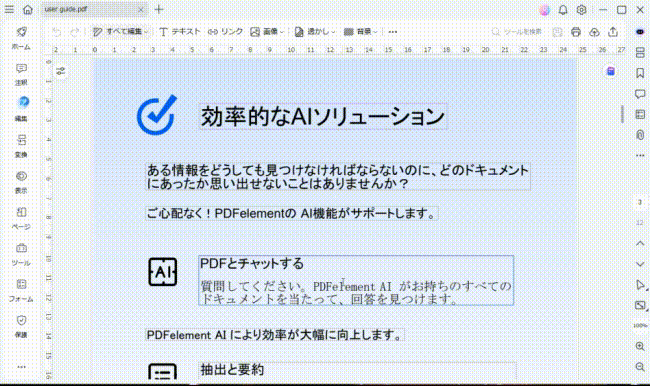Insert a link with リンク tool
This screenshot has height=386, width=650.
click(x=226, y=32)
